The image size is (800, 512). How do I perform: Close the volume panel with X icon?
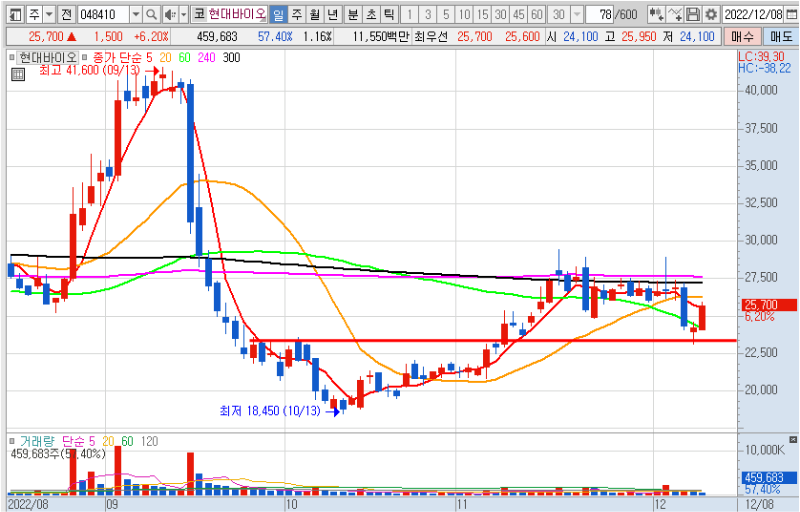pyautogui.click(x=793, y=439)
